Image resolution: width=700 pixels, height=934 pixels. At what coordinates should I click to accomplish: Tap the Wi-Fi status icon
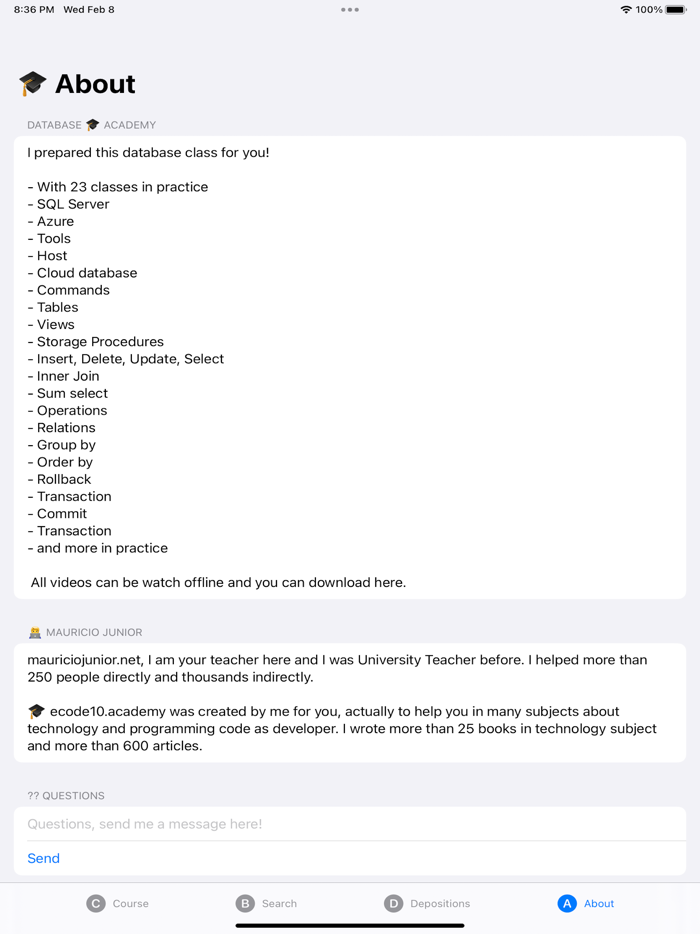click(x=626, y=10)
